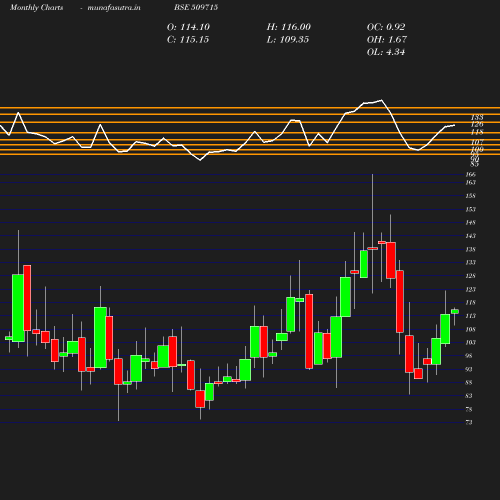Click the low value "L: 109.35"
Image resolution: width=500 pixels, height=500 pixels.
pyautogui.click(x=288, y=40)
